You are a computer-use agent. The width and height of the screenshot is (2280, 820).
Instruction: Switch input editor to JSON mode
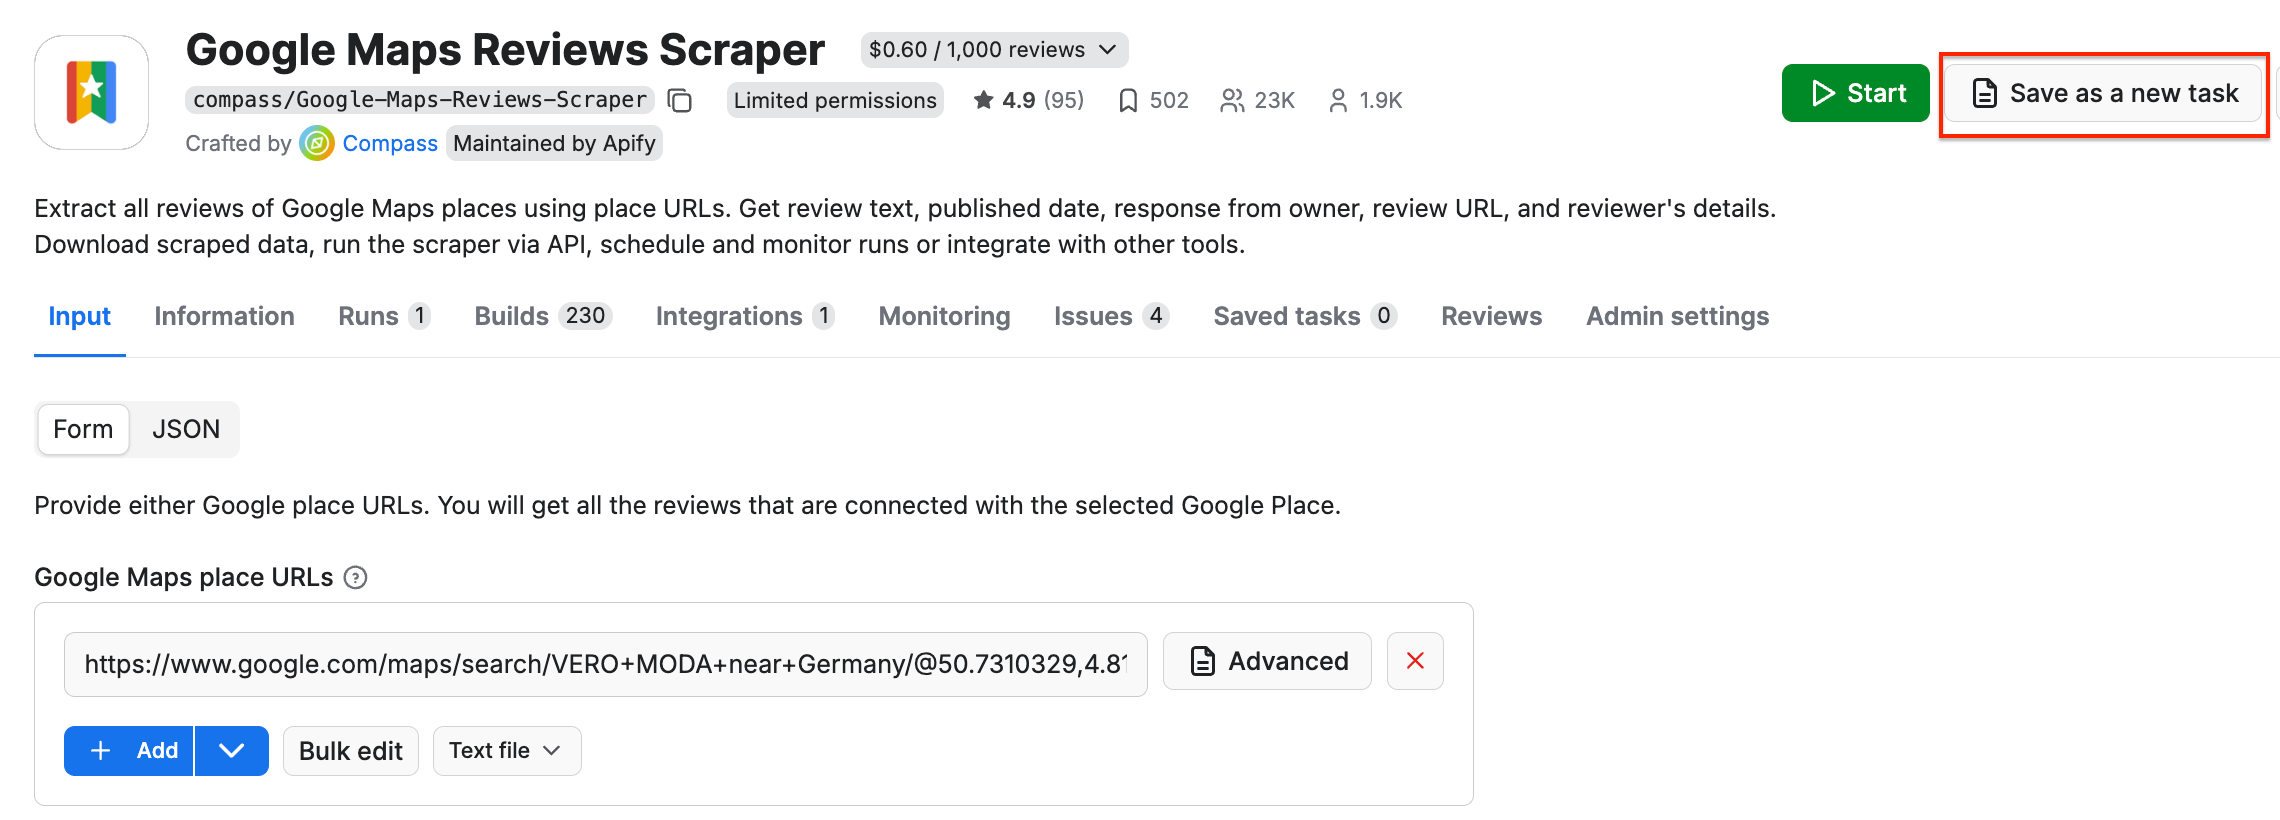(x=186, y=429)
